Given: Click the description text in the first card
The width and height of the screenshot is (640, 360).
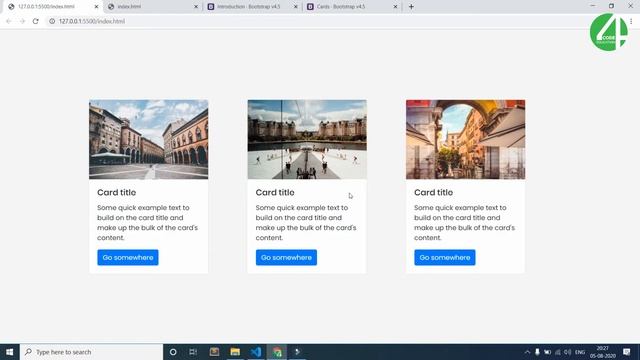Looking at the screenshot, I should click(x=147, y=222).
